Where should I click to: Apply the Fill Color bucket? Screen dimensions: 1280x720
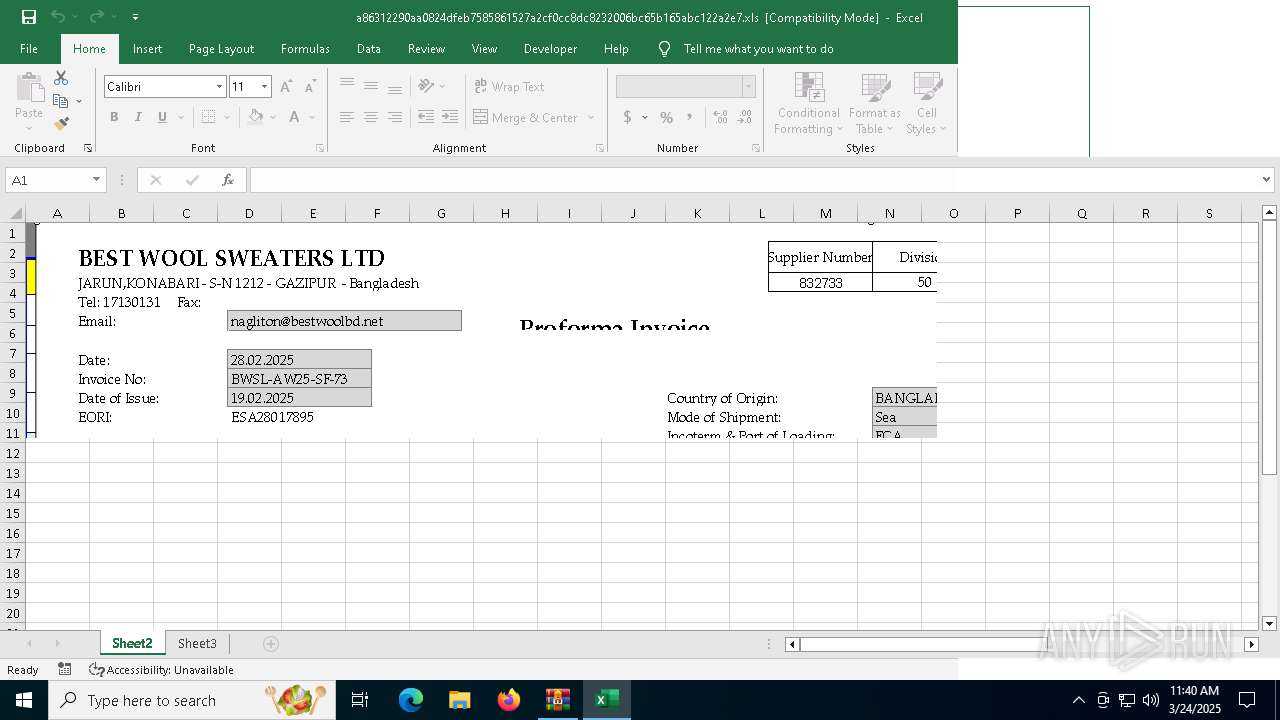click(x=256, y=117)
